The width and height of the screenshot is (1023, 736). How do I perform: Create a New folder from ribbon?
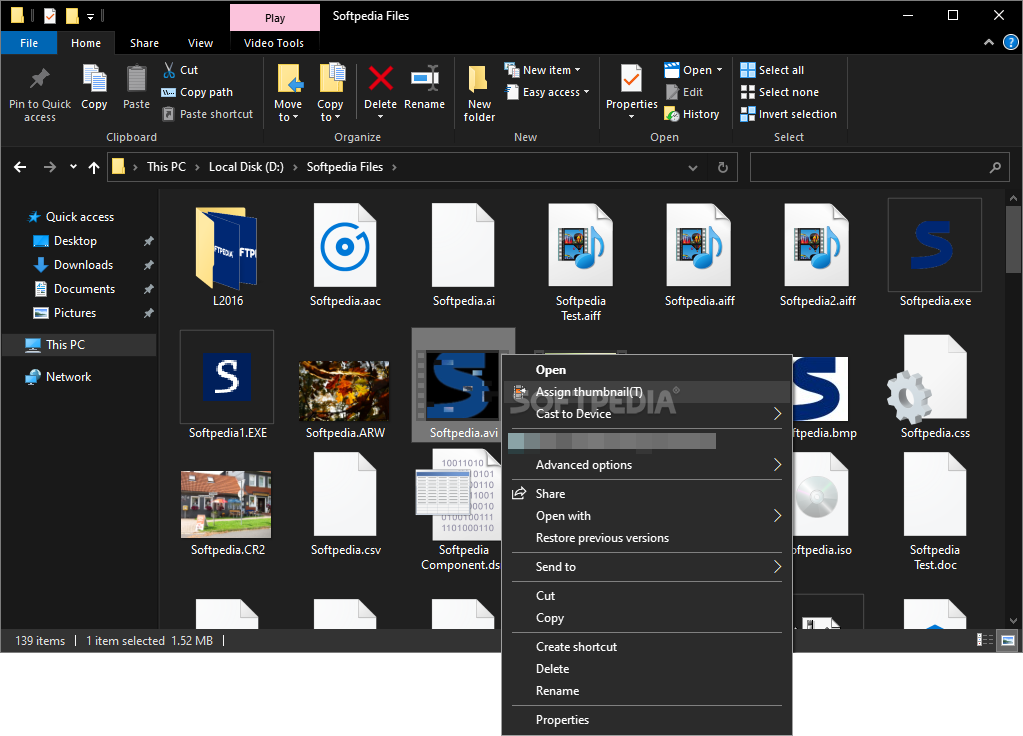tap(479, 94)
